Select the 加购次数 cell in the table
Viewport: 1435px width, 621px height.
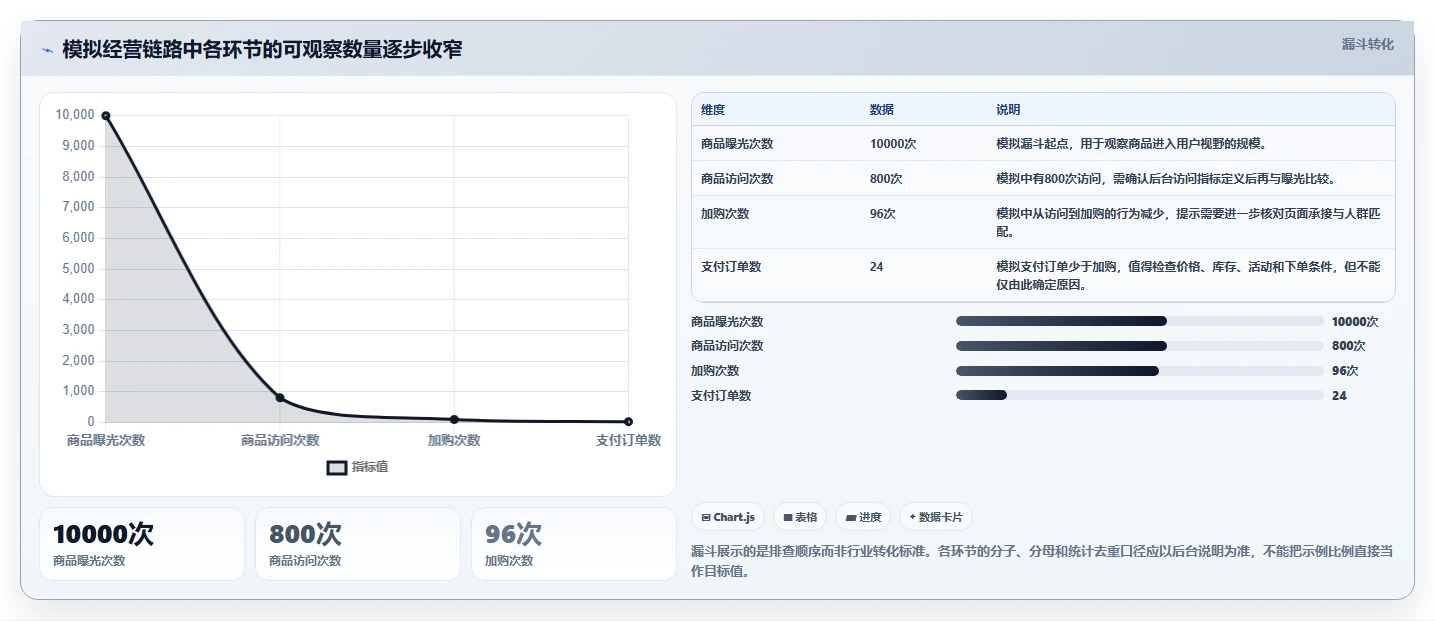[x=725, y=214]
